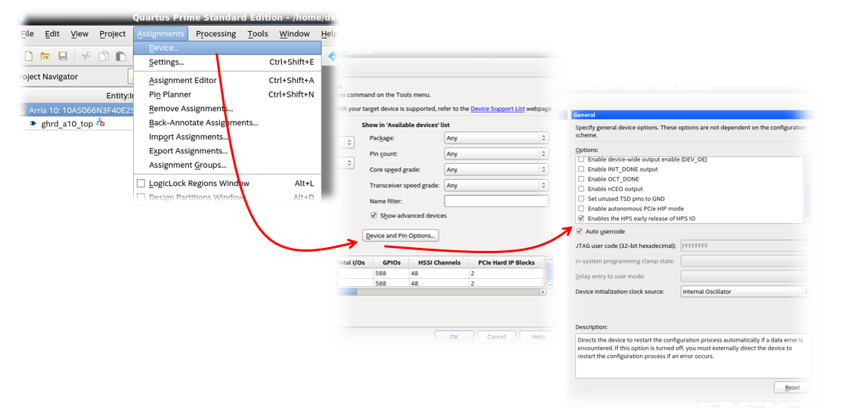This screenshot has height=408, width=860.
Task: Open the Device Support List link
Action: pos(497,109)
